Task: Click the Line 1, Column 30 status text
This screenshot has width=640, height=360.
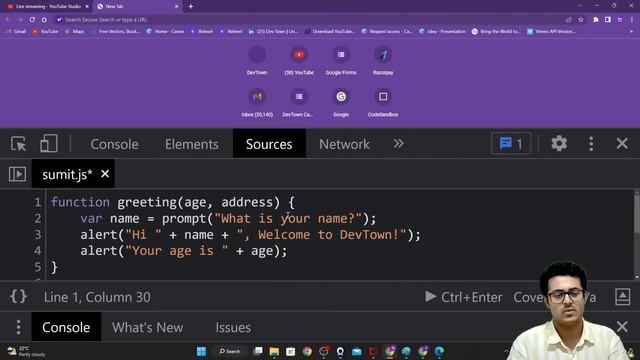Action: (x=97, y=297)
